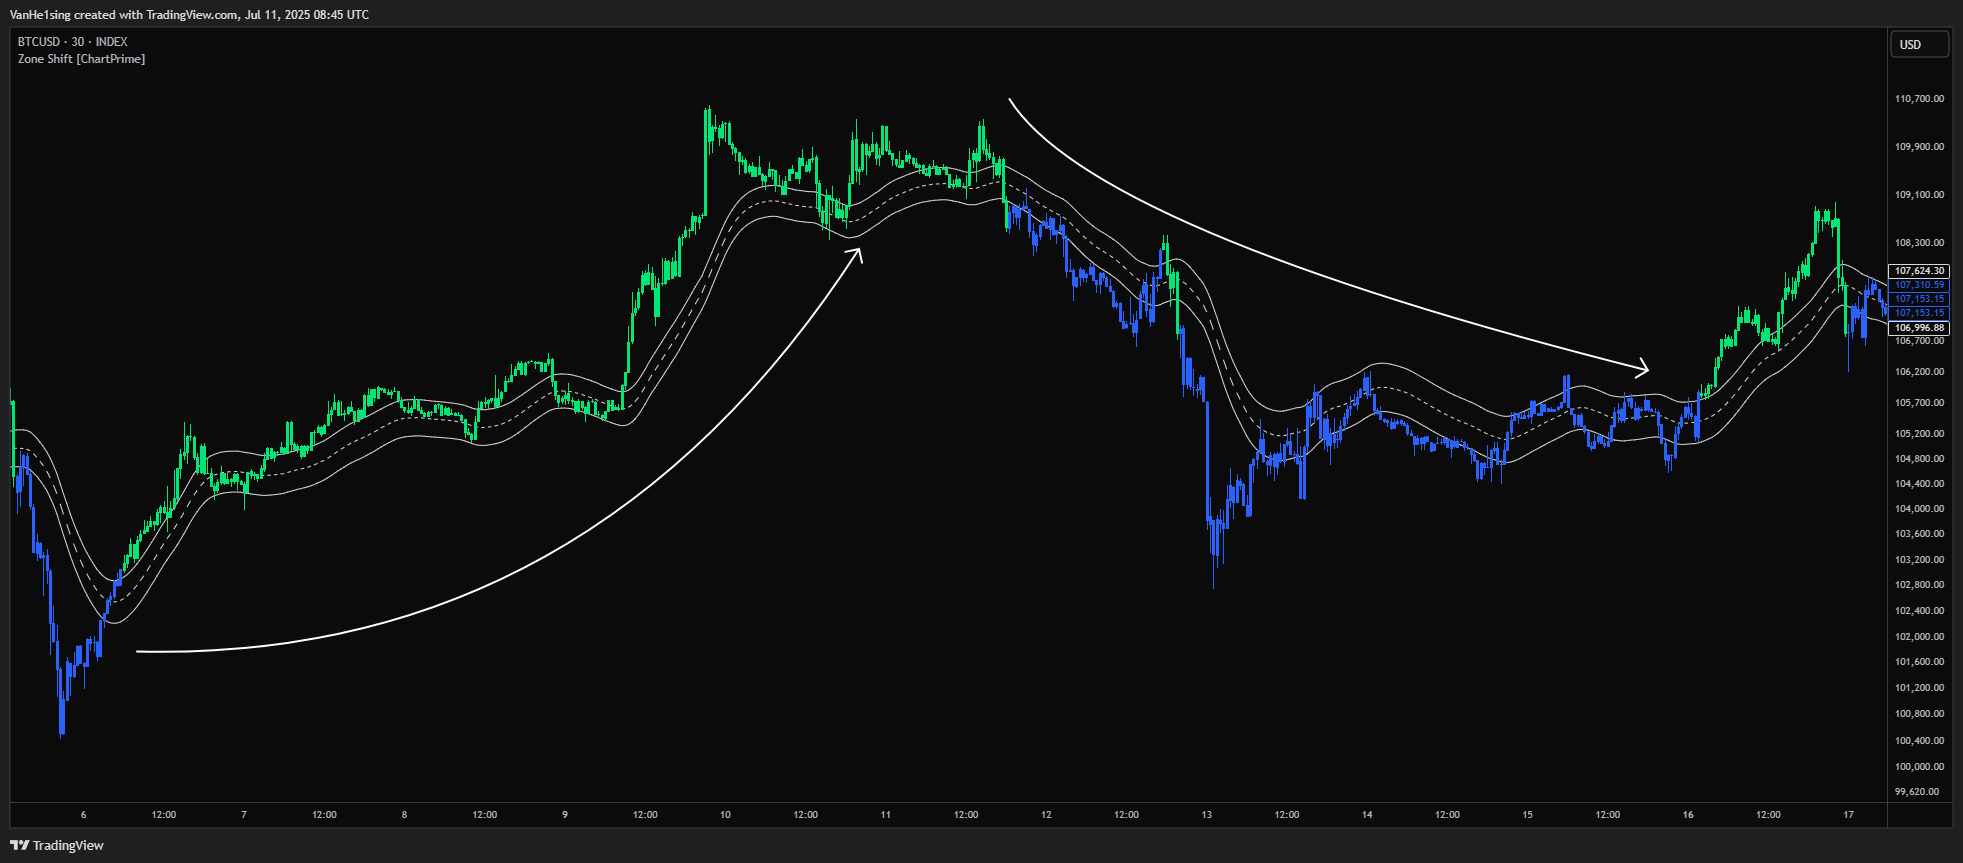This screenshot has height=863, width=1963.
Task: Click date label 14 on the time axis
Action: [x=1367, y=815]
